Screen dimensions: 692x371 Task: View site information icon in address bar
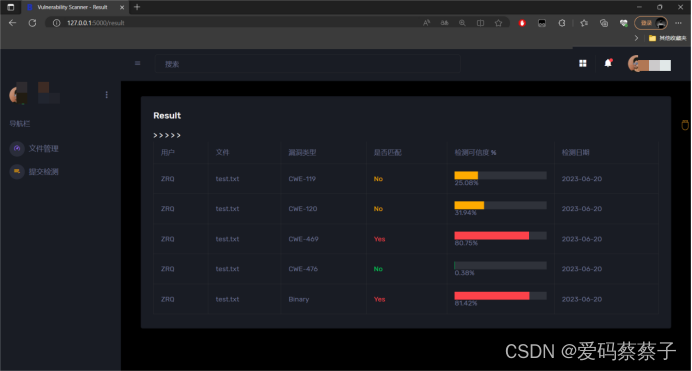(x=56, y=23)
